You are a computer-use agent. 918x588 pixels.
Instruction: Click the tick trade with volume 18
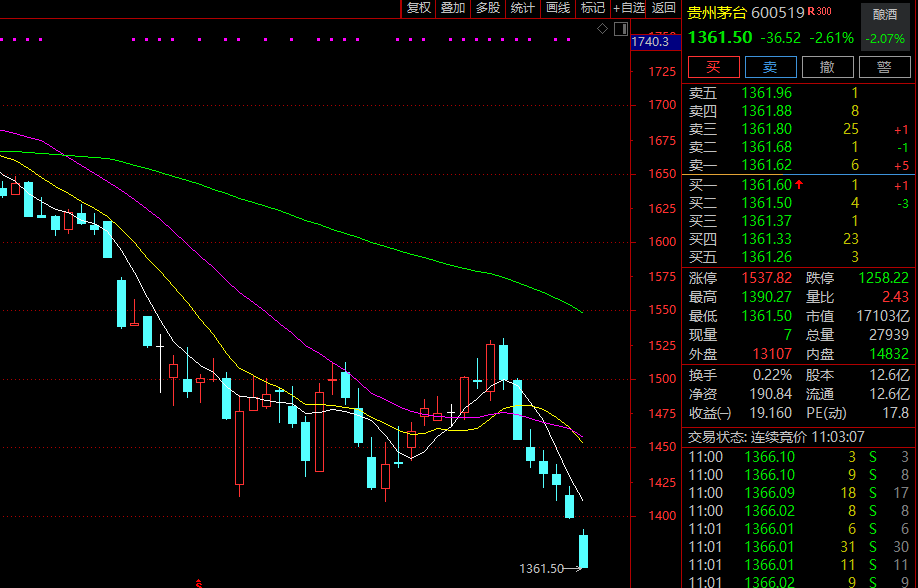(799, 493)
